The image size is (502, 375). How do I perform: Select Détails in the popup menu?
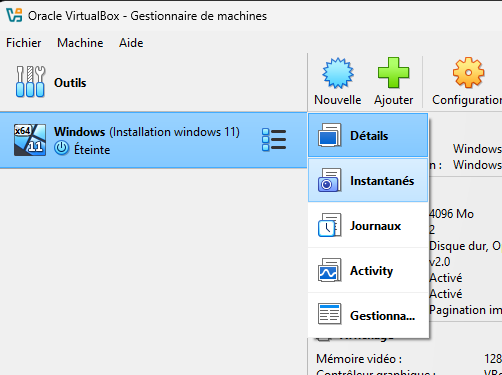click(368, 135)
